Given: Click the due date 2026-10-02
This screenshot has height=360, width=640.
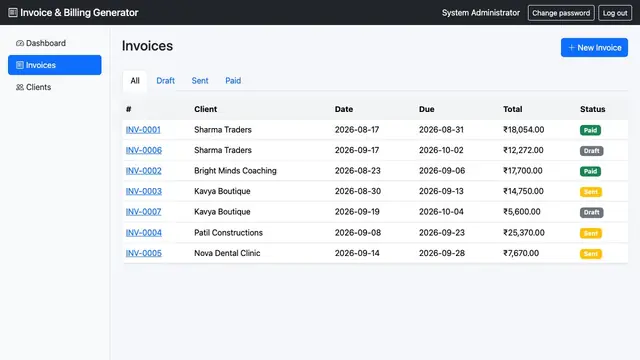Looking at the screenshot, I should [441, 150].
